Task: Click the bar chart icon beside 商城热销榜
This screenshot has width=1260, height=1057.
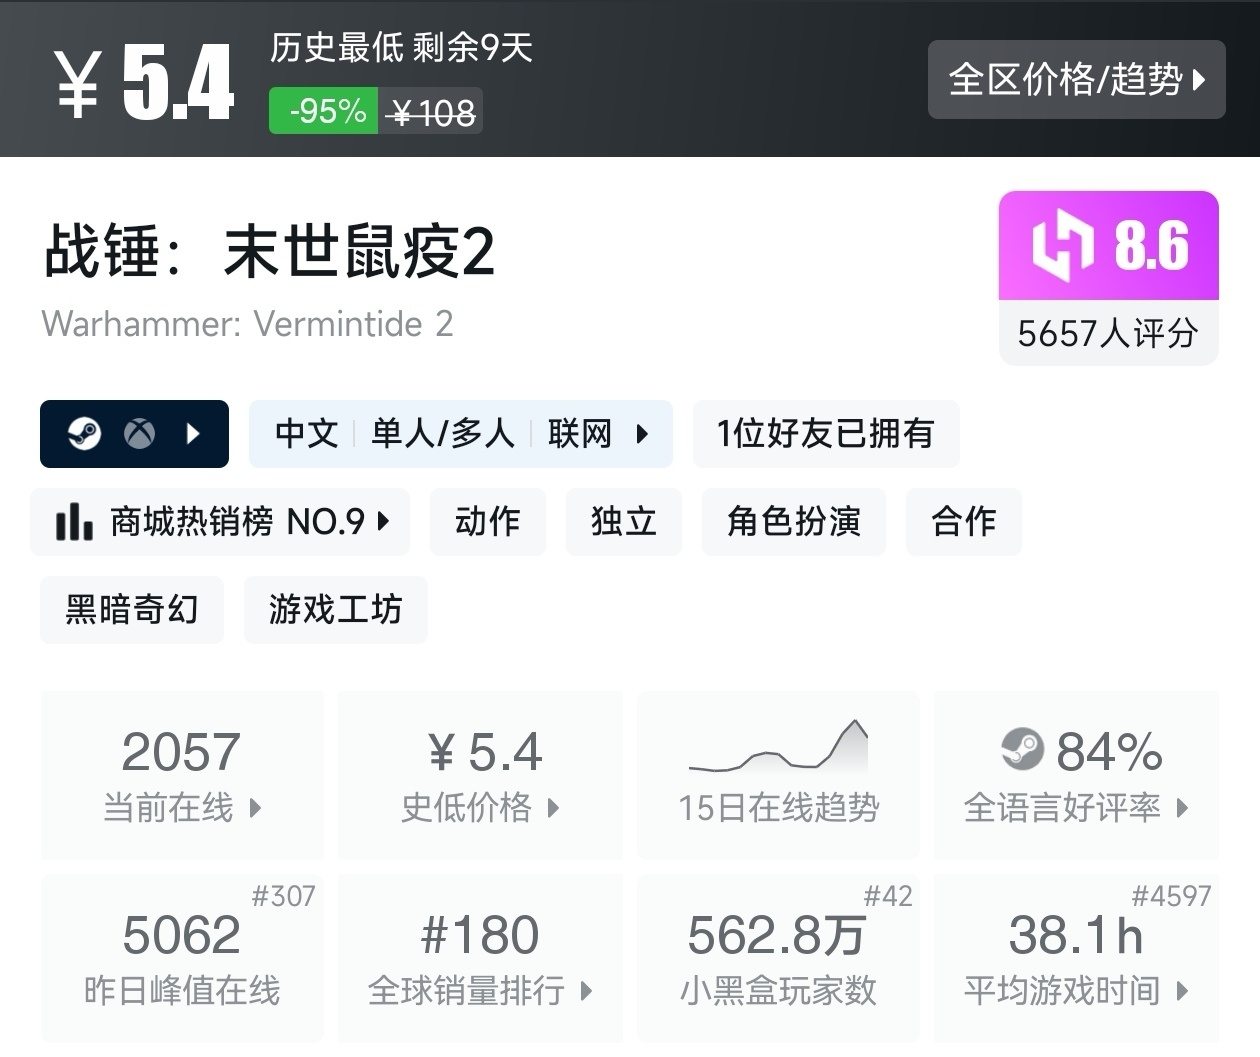Action: [x=75, y=521]
